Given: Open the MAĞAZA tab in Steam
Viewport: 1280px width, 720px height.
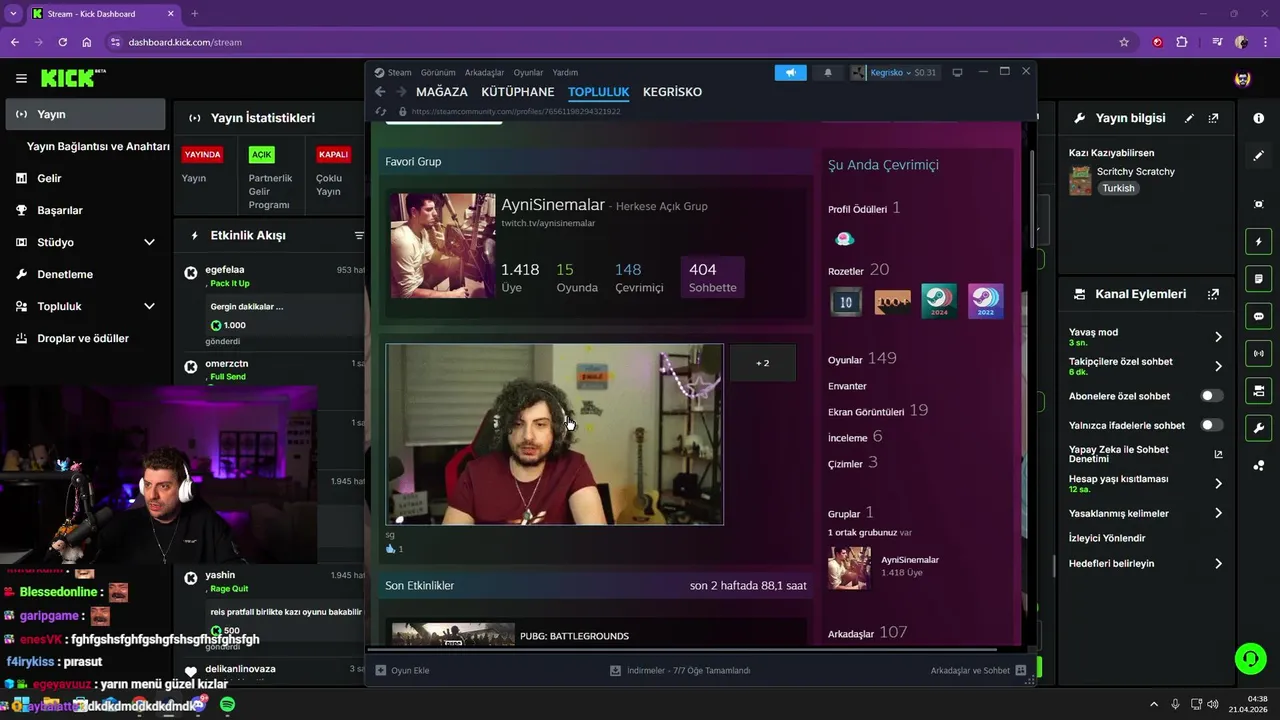Looking at the screenshot, I should point(442,92).
